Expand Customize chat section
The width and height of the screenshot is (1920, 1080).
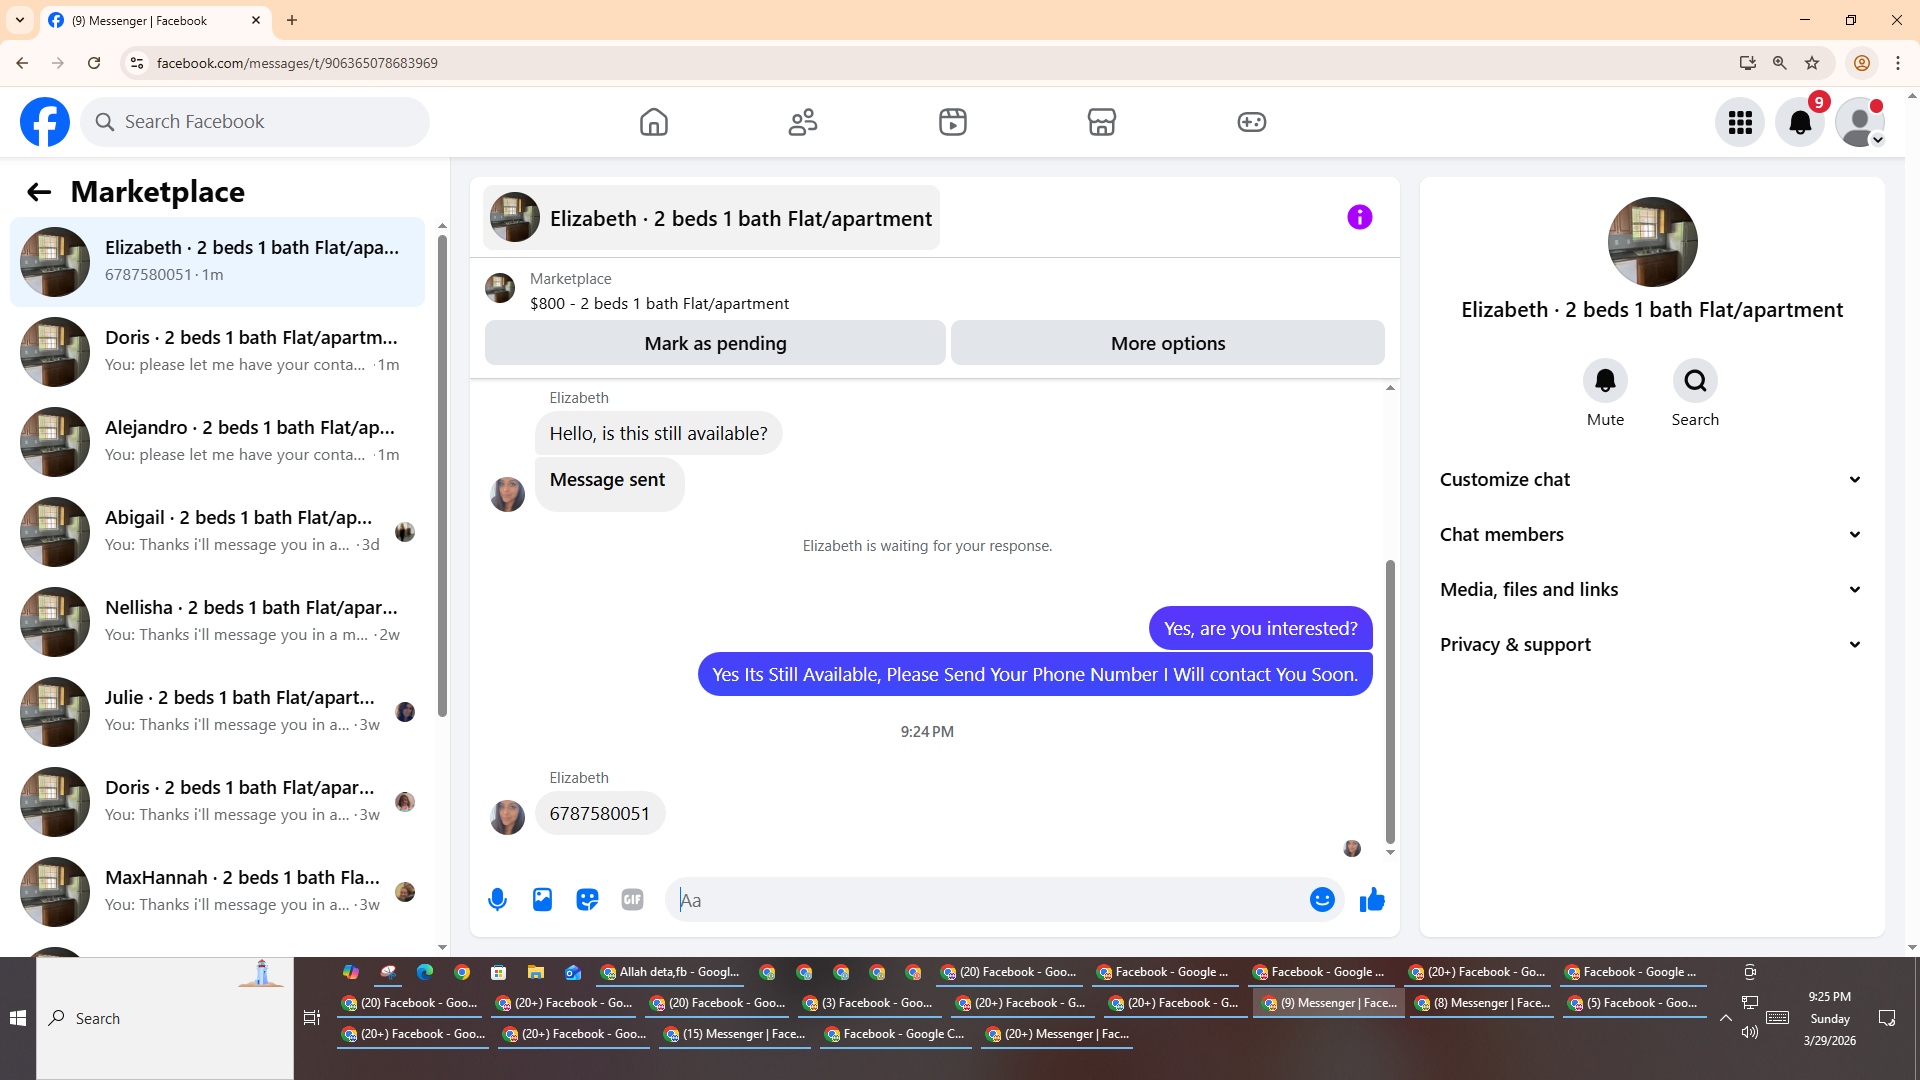tap(1652, 480)
